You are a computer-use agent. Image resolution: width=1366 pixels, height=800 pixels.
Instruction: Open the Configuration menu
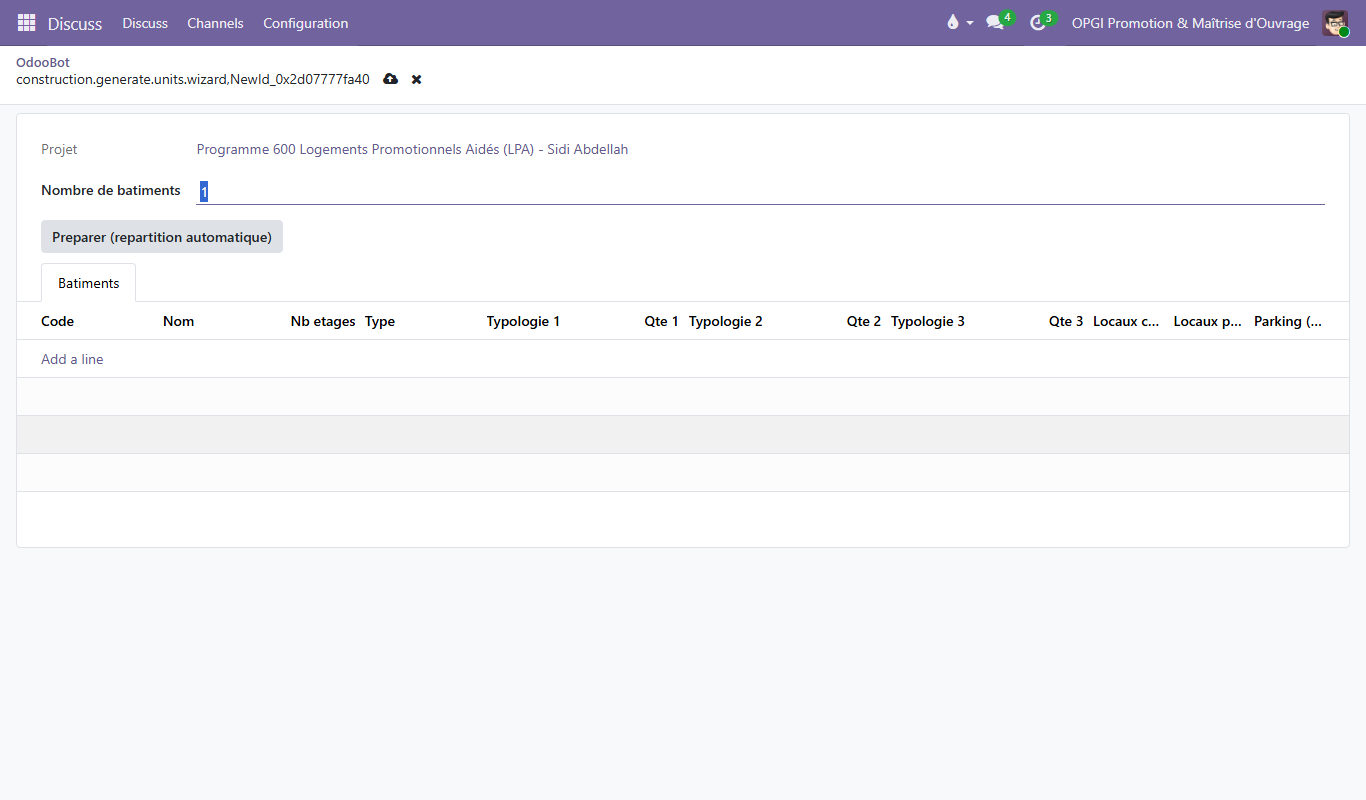[306, 23]
